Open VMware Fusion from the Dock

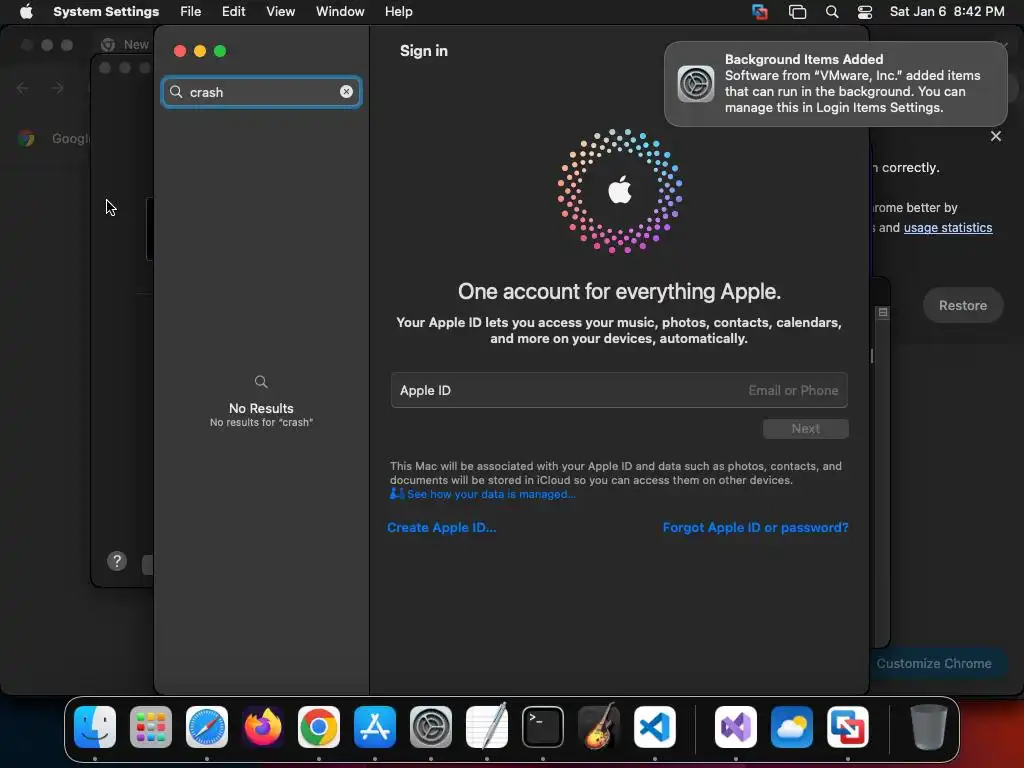click(848, 726)
